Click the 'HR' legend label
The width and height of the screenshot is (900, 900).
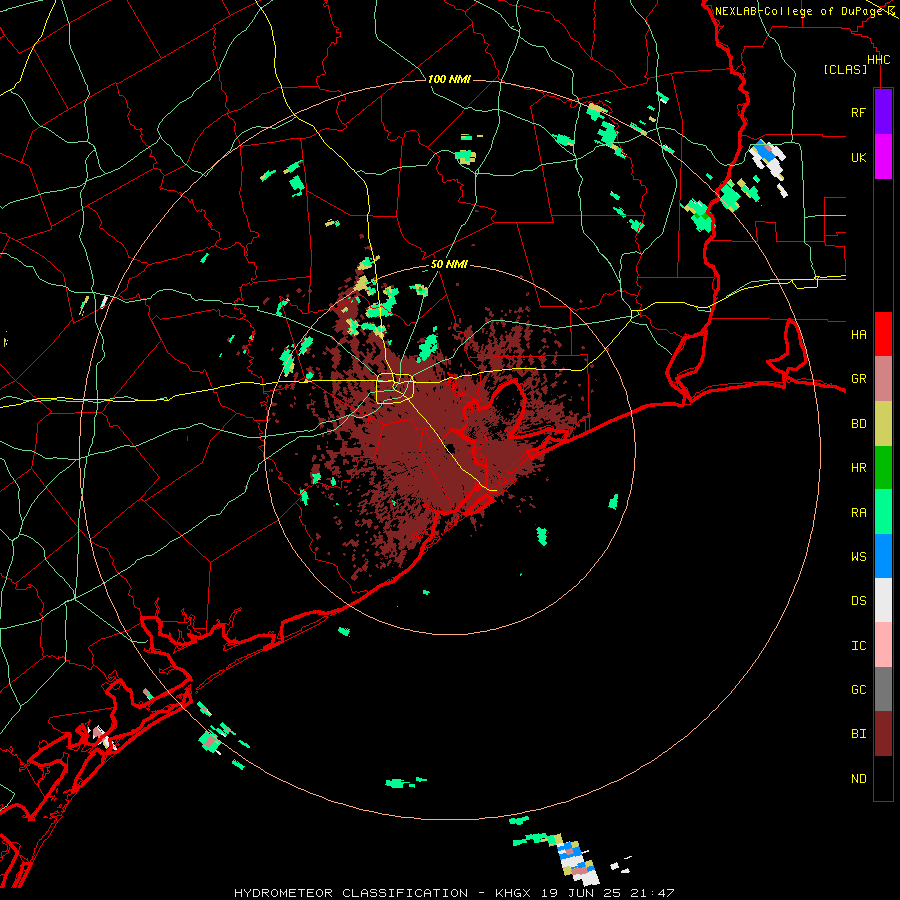point(858,468)
